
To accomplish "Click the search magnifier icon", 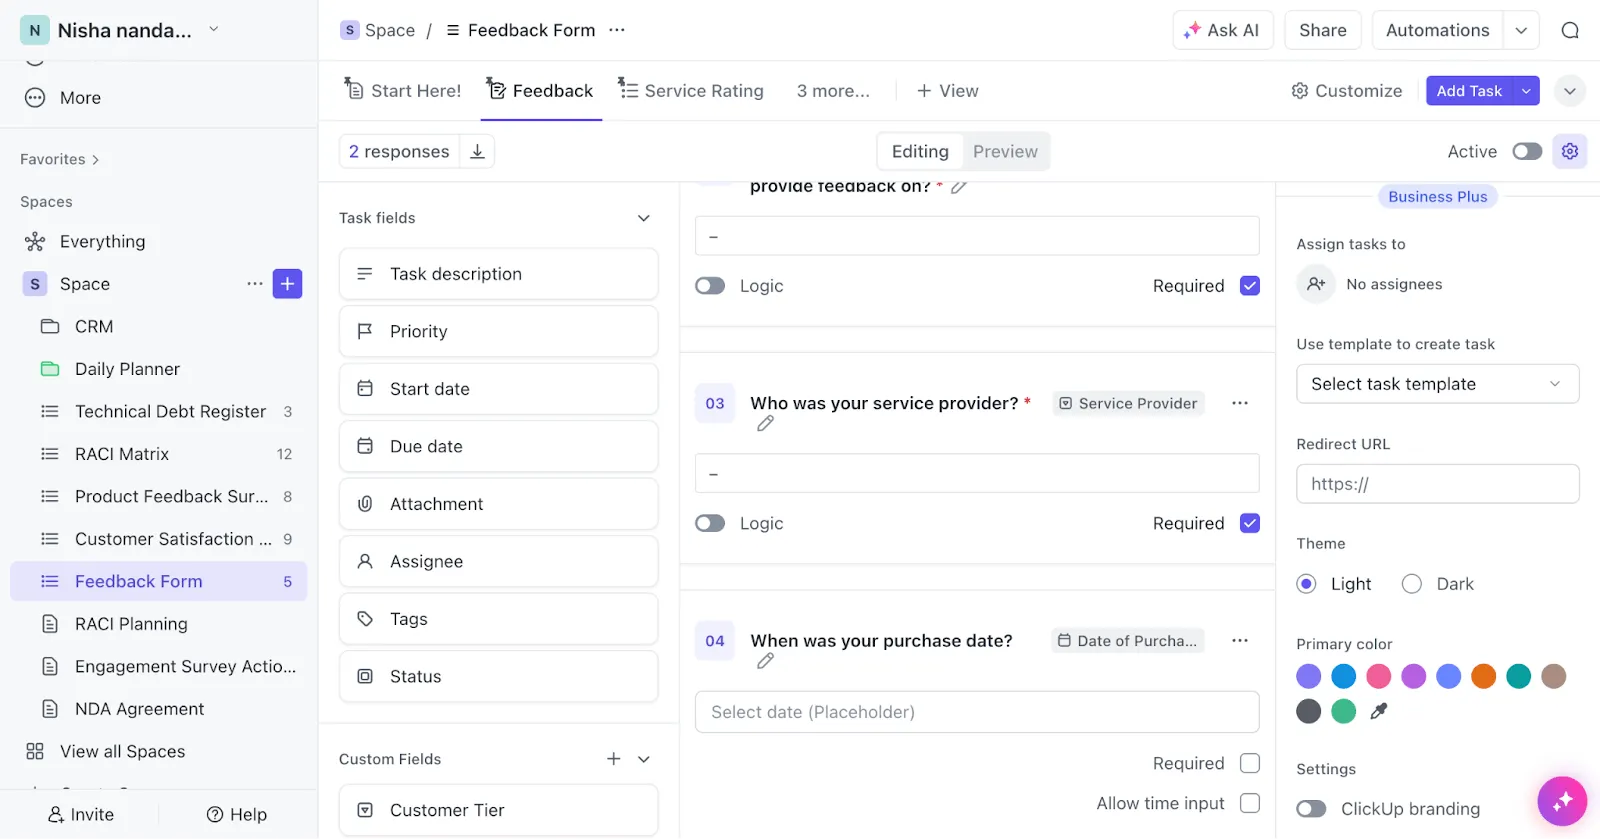I will (1570, 30).
